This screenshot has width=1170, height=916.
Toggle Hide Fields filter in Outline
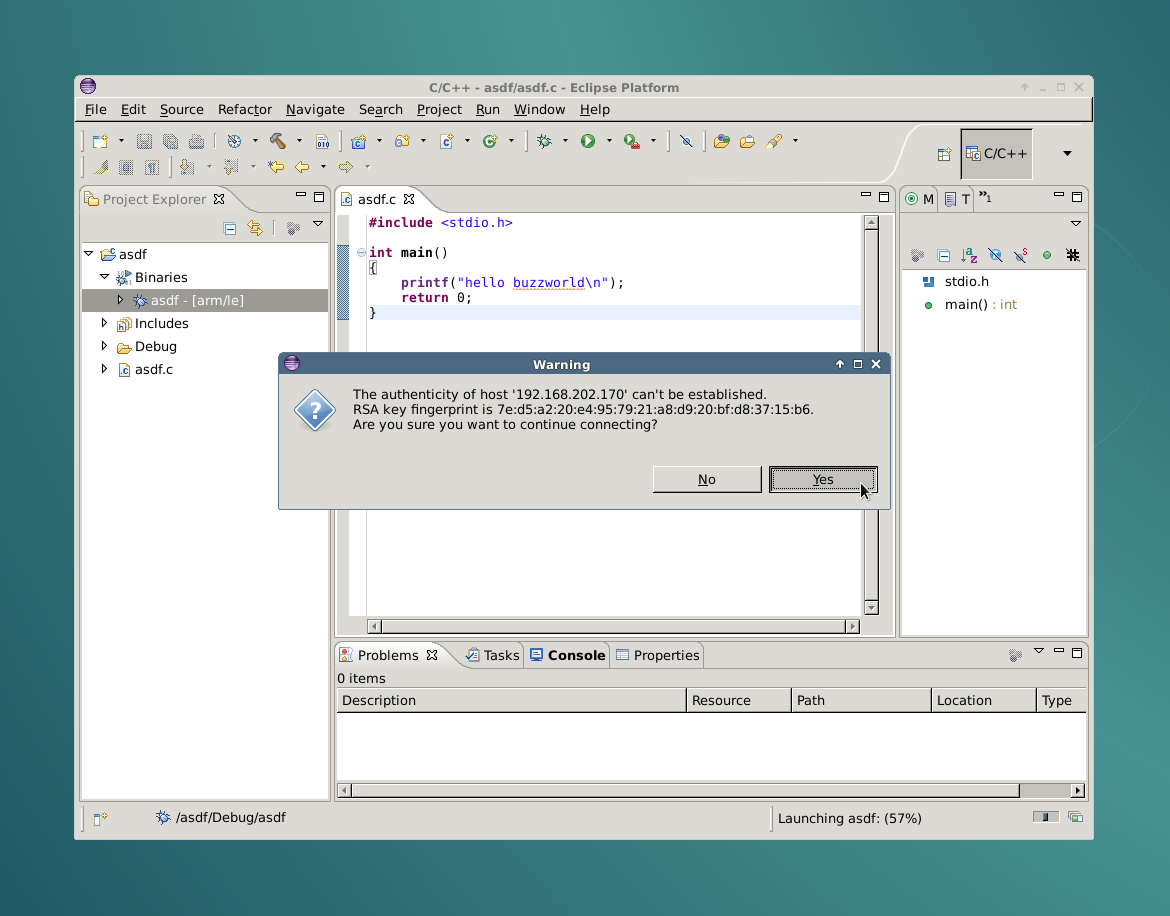click(994, 256)
